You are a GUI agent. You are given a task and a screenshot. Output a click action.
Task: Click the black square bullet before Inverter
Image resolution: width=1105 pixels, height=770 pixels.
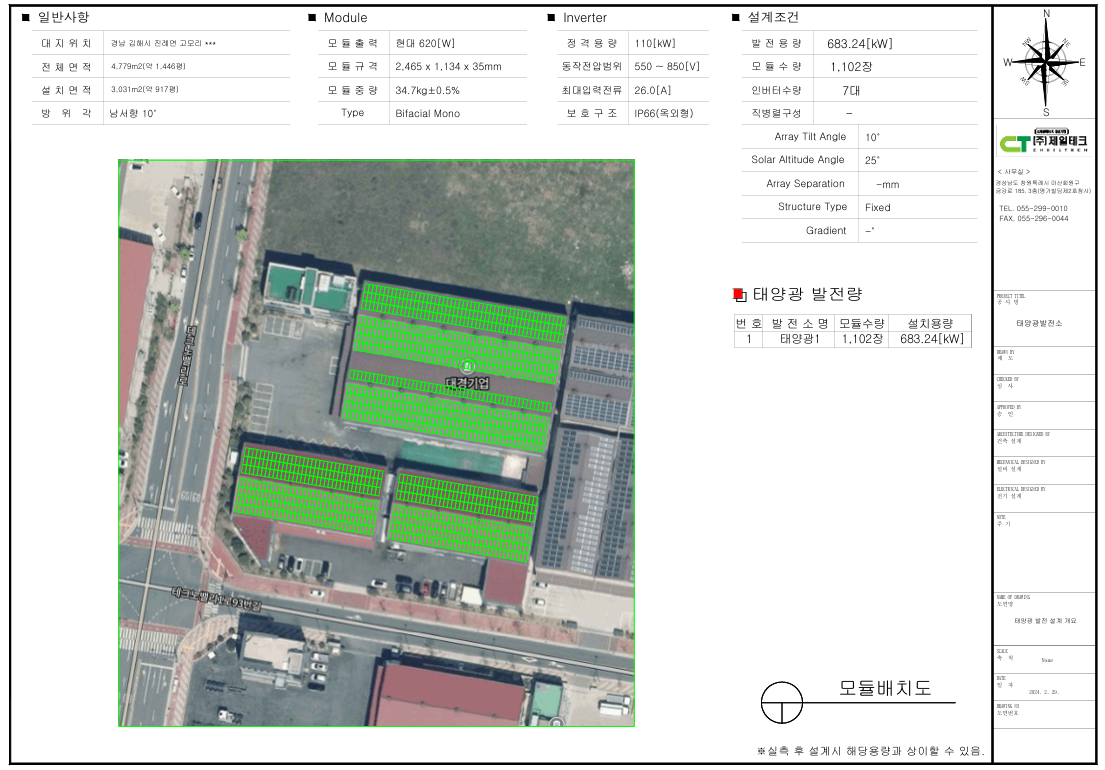(x=552, y=18)
